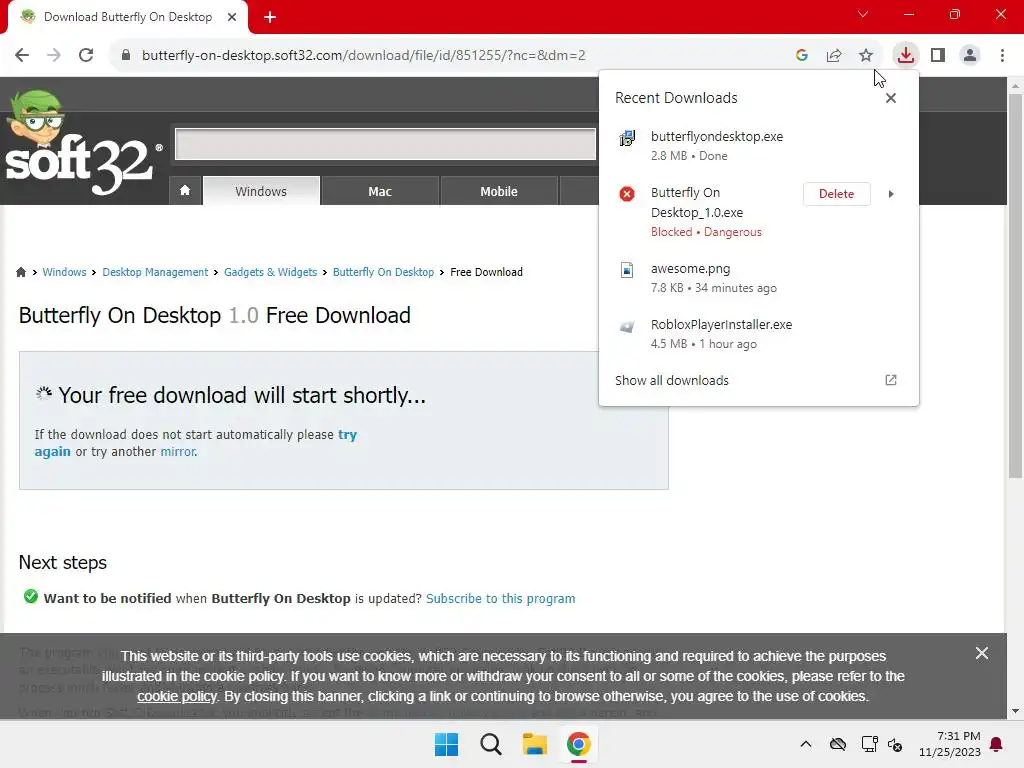
Task: Bookmark this page with star icon
Action: click(866, 55)
